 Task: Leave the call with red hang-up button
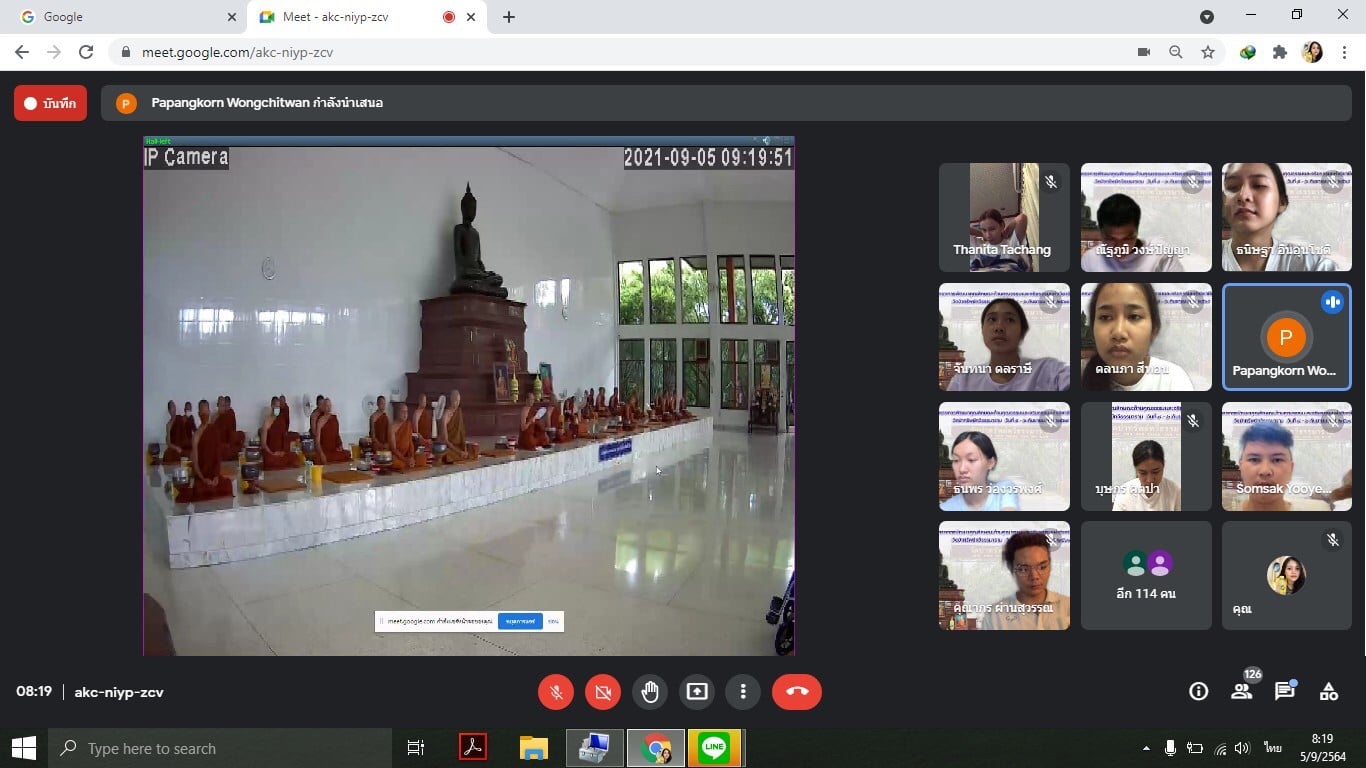pyautogui.click(x=796, y=691)
